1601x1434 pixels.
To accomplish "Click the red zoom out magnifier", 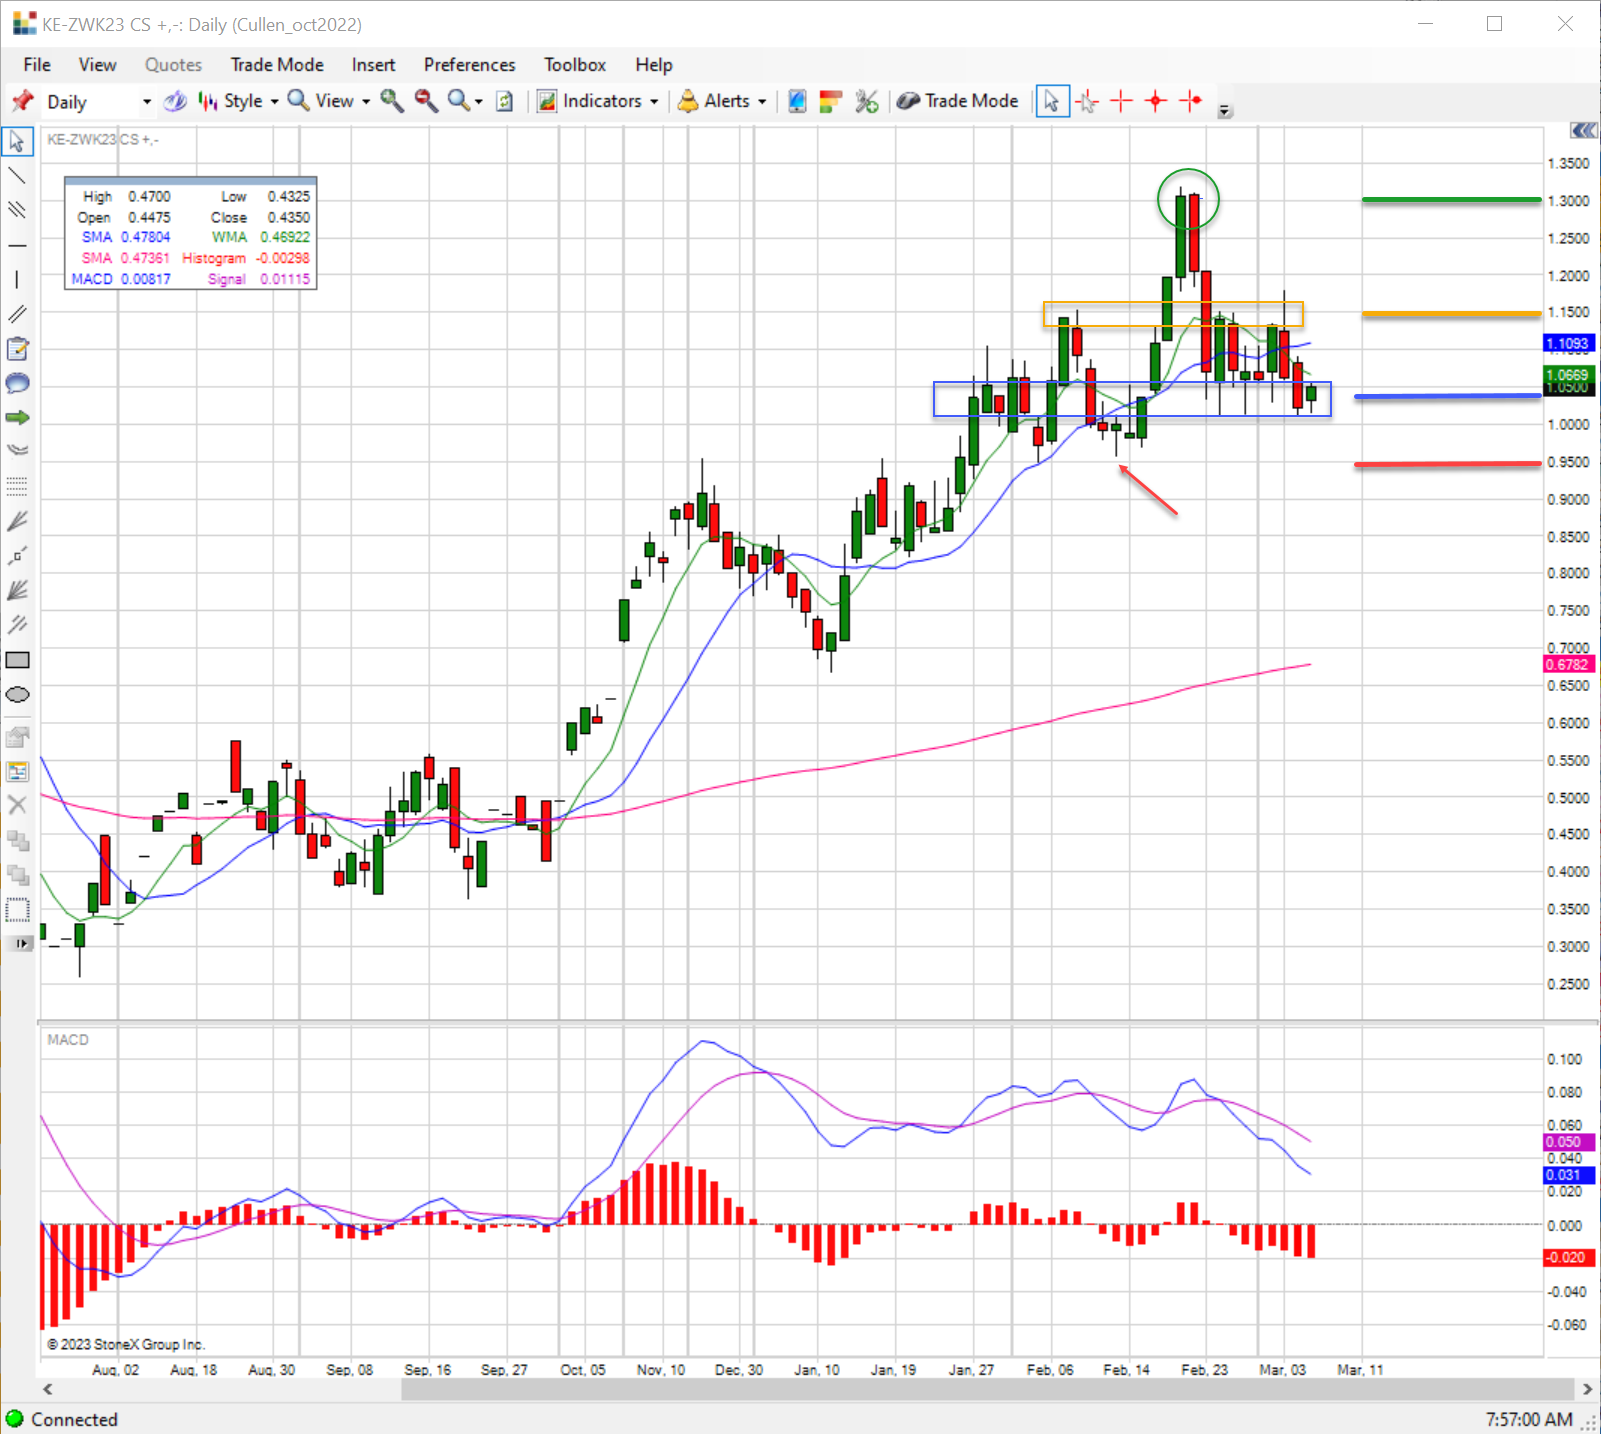I will click(426, 101).
